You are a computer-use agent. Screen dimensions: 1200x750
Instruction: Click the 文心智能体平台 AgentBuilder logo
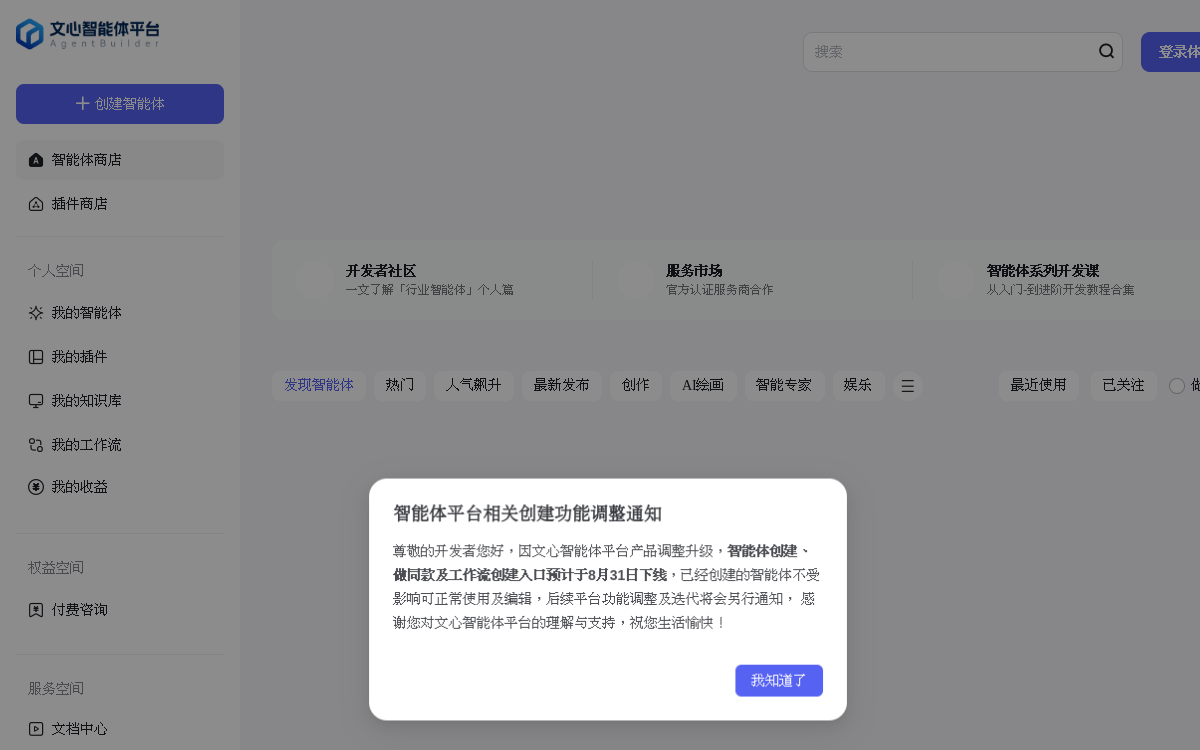88,34
